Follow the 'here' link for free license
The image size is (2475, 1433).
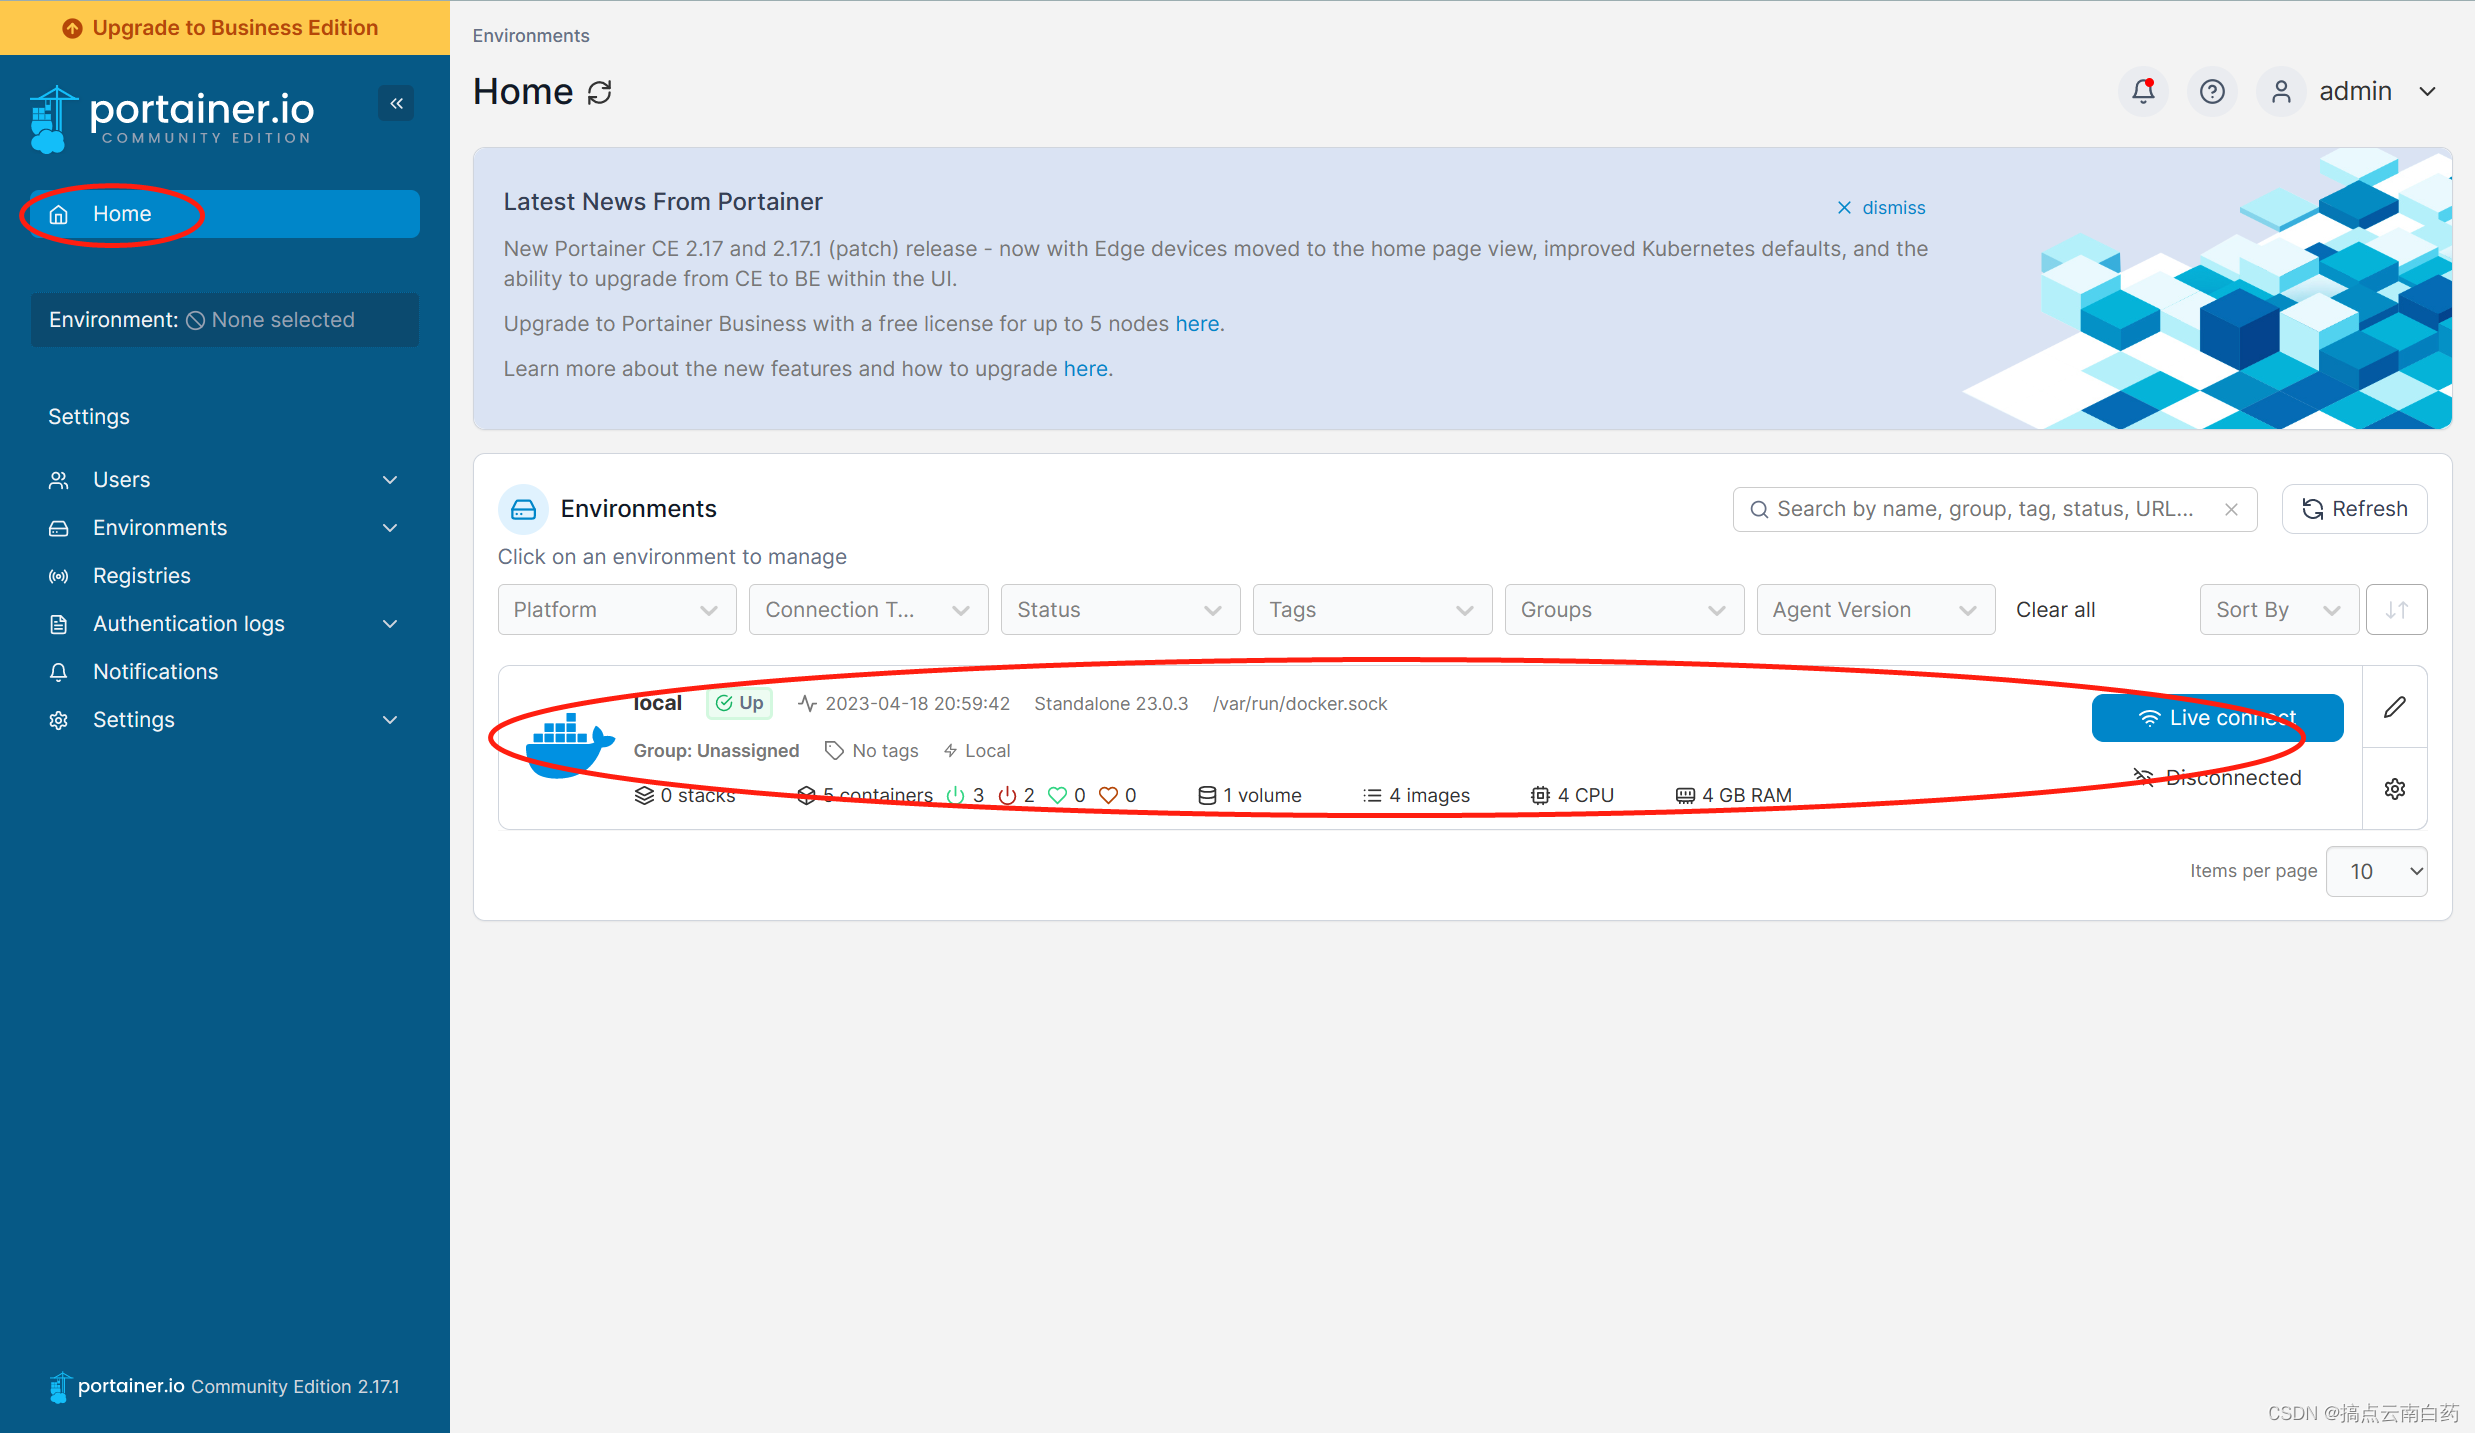pyautogui.click(x=1197, y=324)
